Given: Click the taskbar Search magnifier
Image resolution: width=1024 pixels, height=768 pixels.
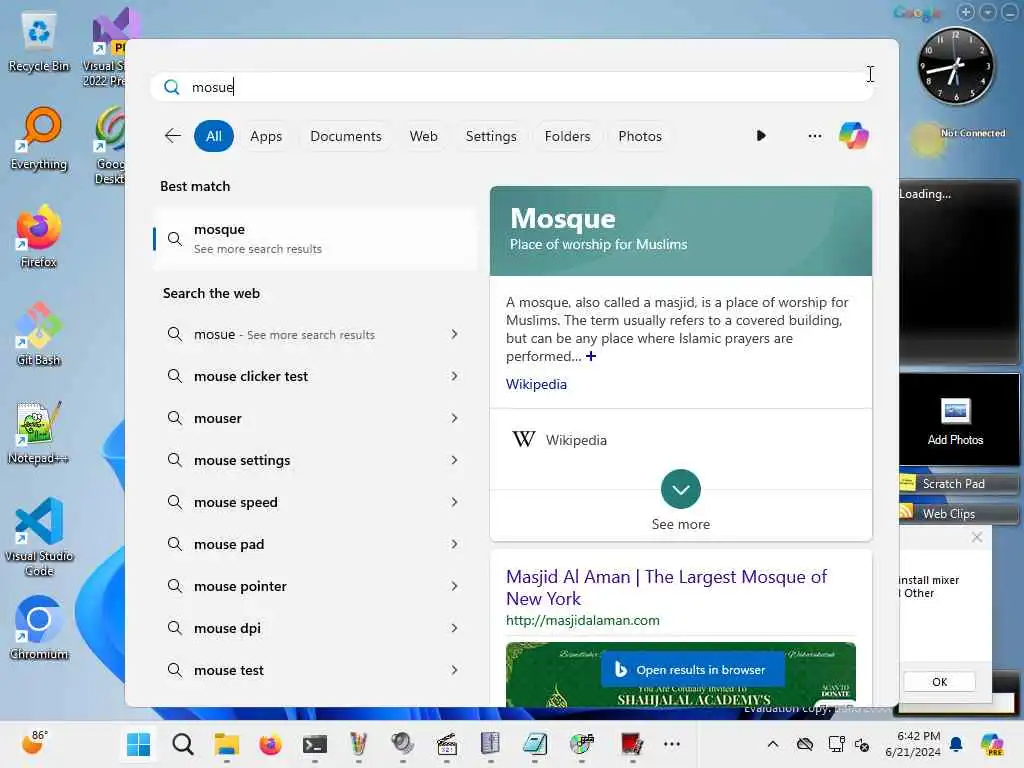Looking at the screenshot, I should 183,744.
